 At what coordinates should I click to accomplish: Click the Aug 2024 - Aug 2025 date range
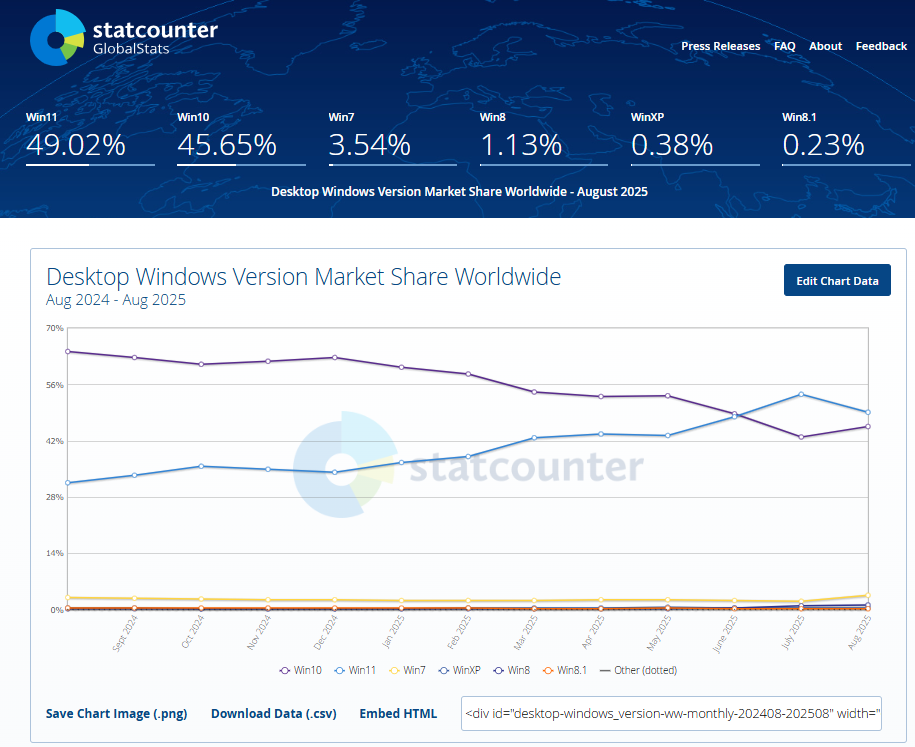[x=116, y=300]
